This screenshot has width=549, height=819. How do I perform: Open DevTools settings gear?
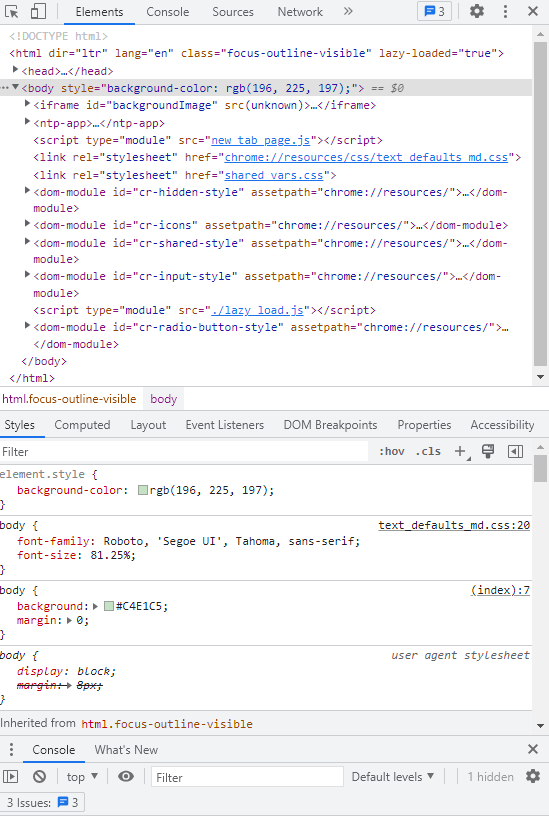tap(476, 11)
